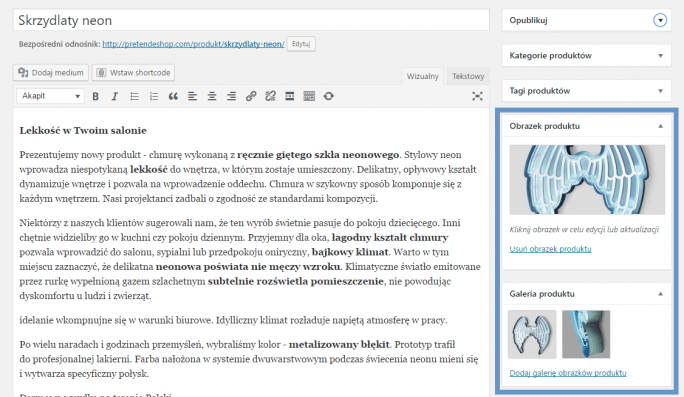Expand the Tagi produktów panel
Viewport: 684px width, 397px height.
[x=660, y=91]
